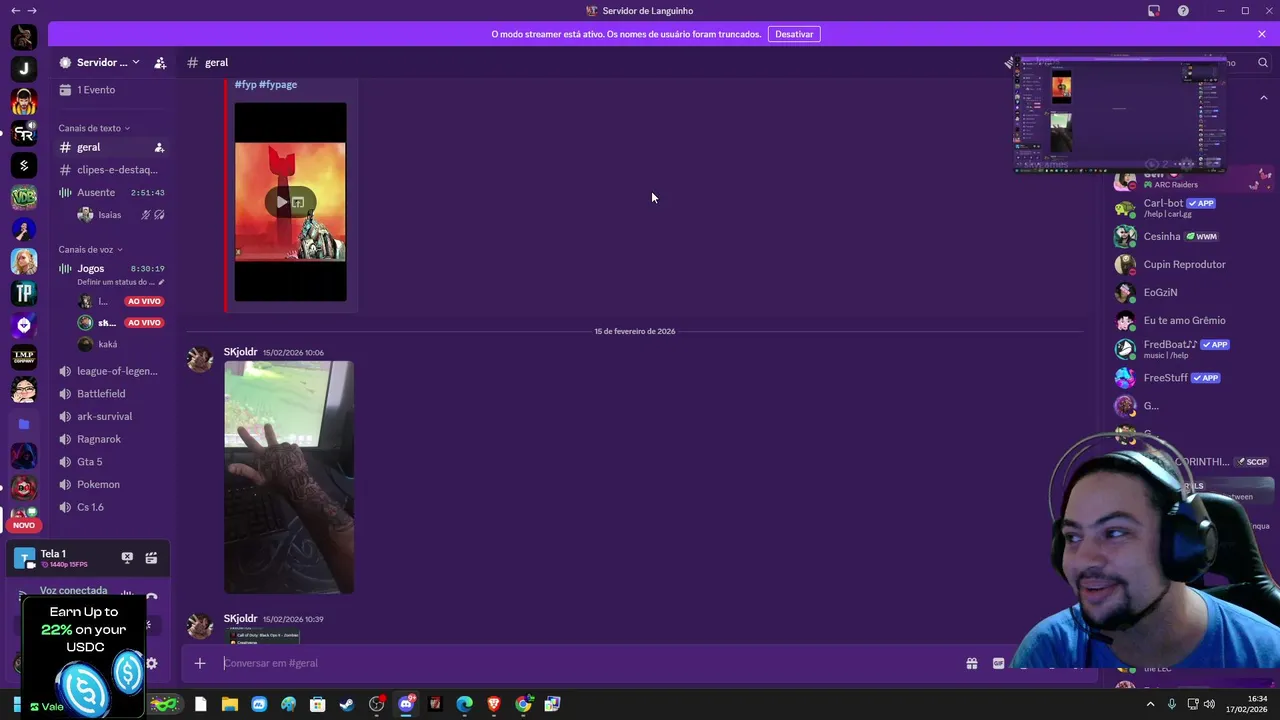Image resolution: width=1280 pixels, height=720 pixels.
Task: Go forward with title bar right arrow
Action: coord(34,11)
